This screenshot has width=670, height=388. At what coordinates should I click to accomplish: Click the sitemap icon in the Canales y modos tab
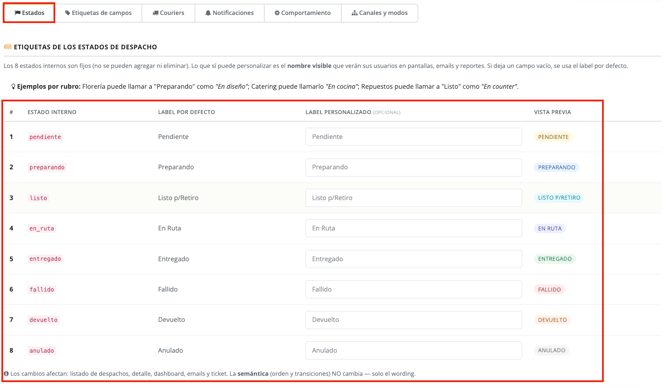[x=354, y=13]
